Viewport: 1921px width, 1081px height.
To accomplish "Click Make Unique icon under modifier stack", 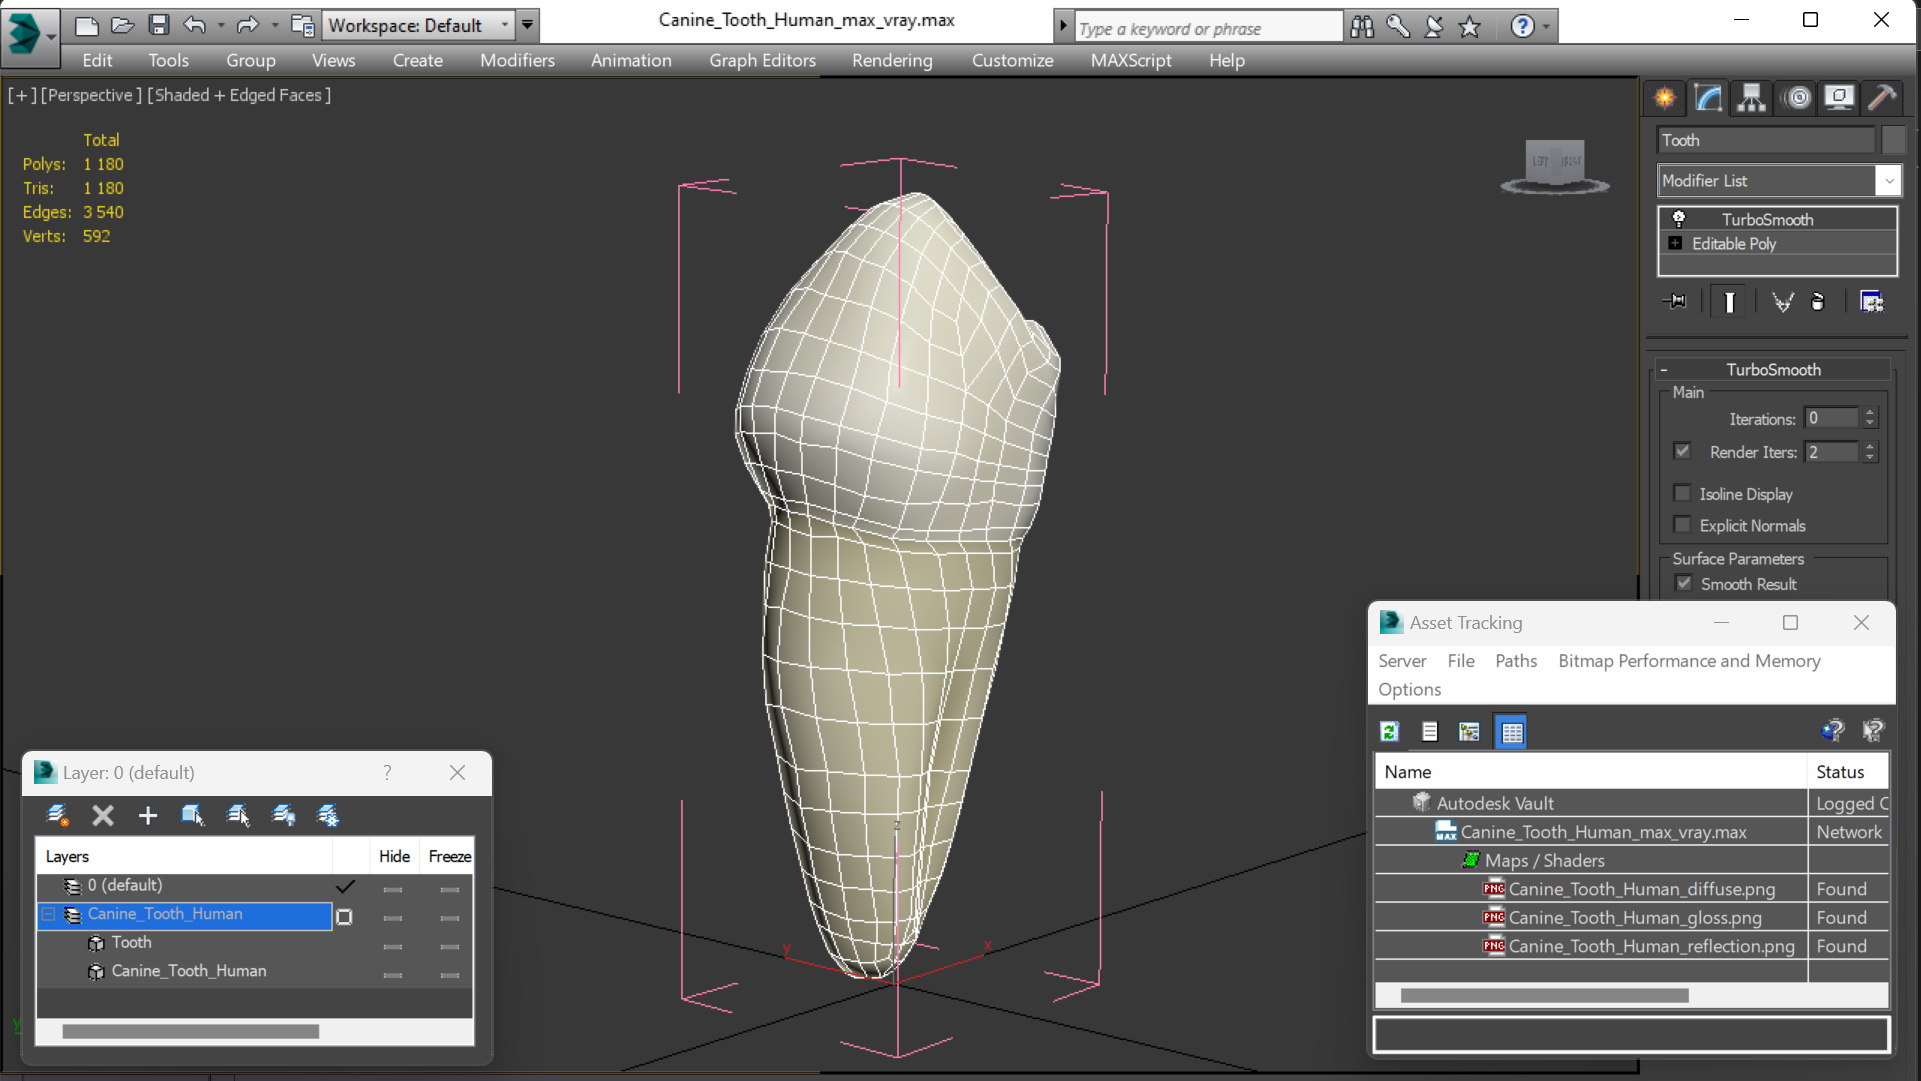I will pos(1782,301).
